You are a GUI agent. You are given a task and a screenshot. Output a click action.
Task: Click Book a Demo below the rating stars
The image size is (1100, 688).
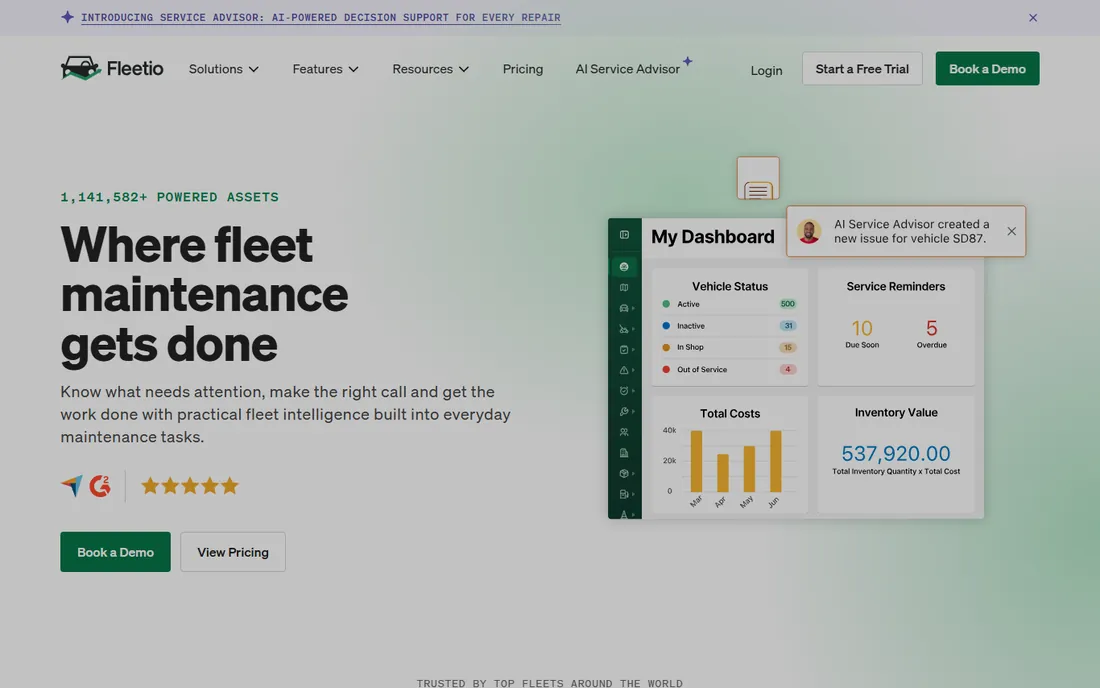coord(115,552)
